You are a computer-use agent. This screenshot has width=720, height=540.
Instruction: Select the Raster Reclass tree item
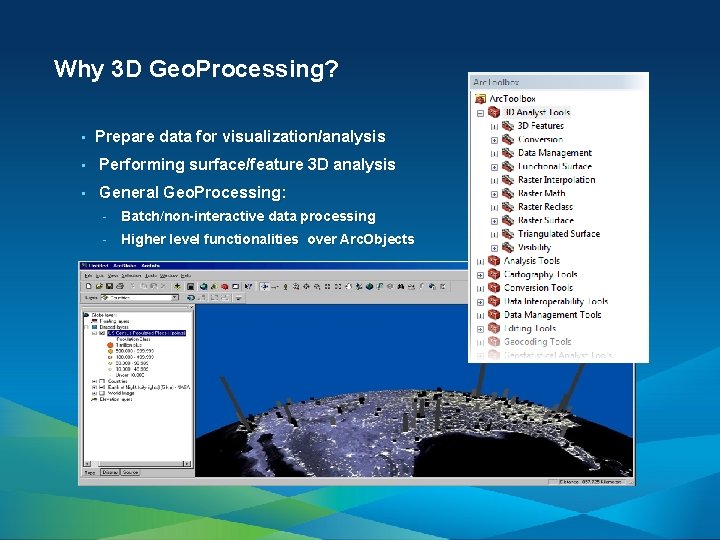click(x=545, y=207)
